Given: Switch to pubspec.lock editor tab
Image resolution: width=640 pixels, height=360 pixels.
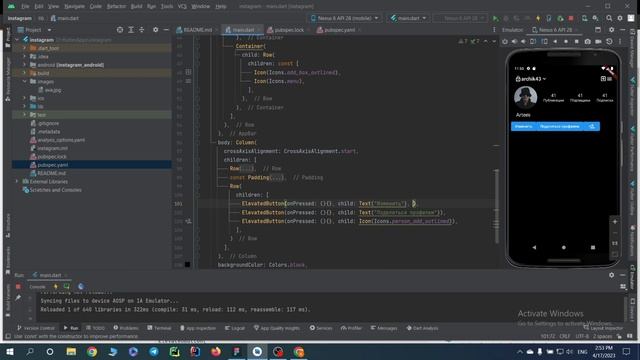Looking at the screenshot, I should pyautogui.click(x=286, y=30).
